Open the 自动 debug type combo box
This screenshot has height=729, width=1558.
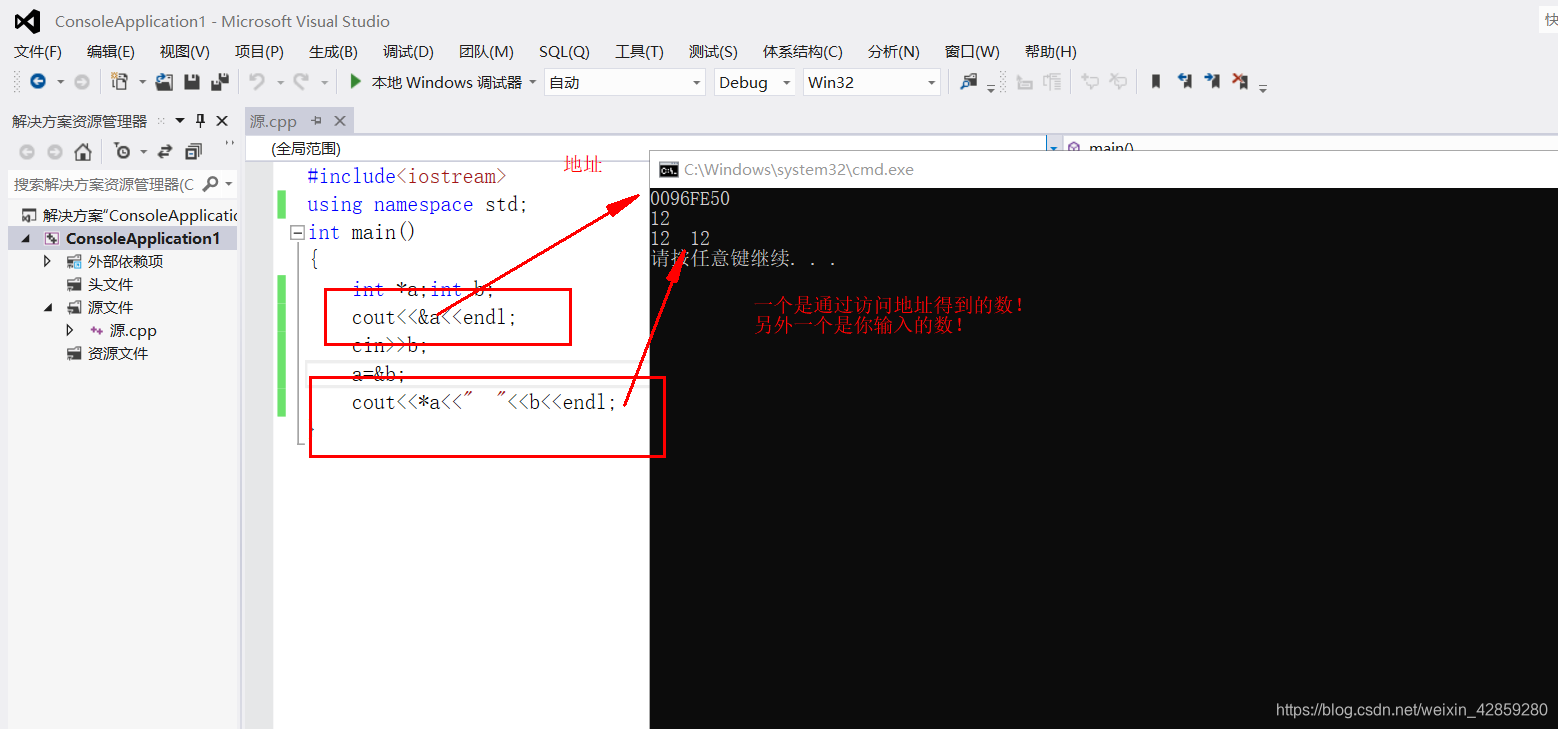(x=625, y=82)
